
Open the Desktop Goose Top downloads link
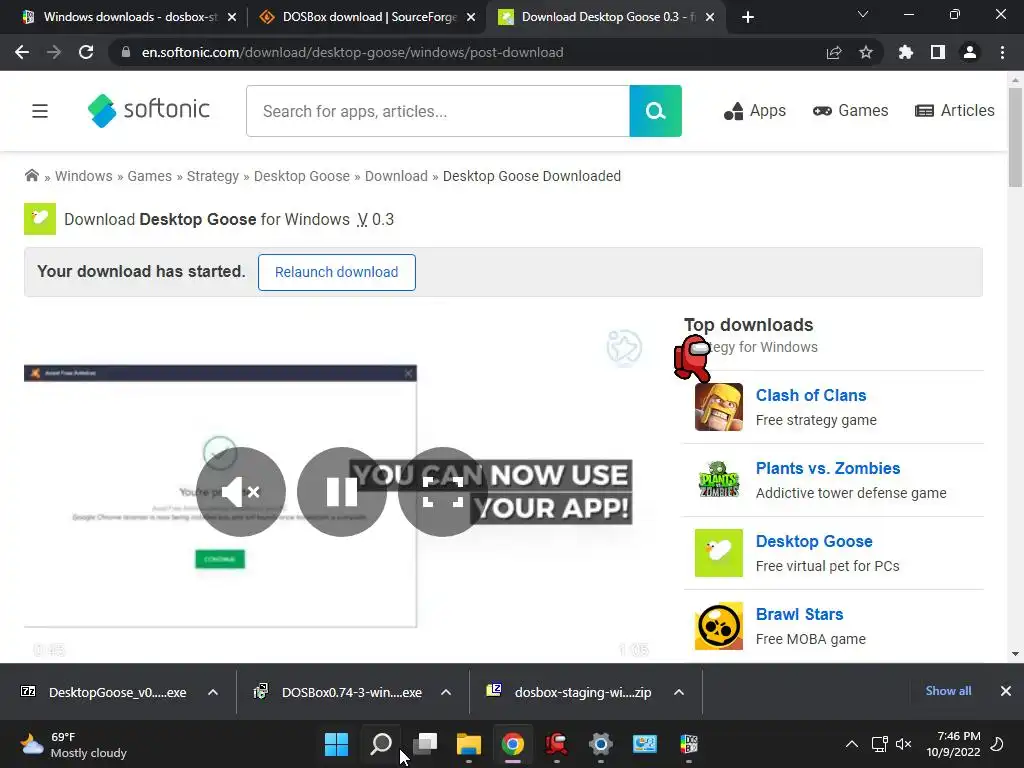(814, 541)
